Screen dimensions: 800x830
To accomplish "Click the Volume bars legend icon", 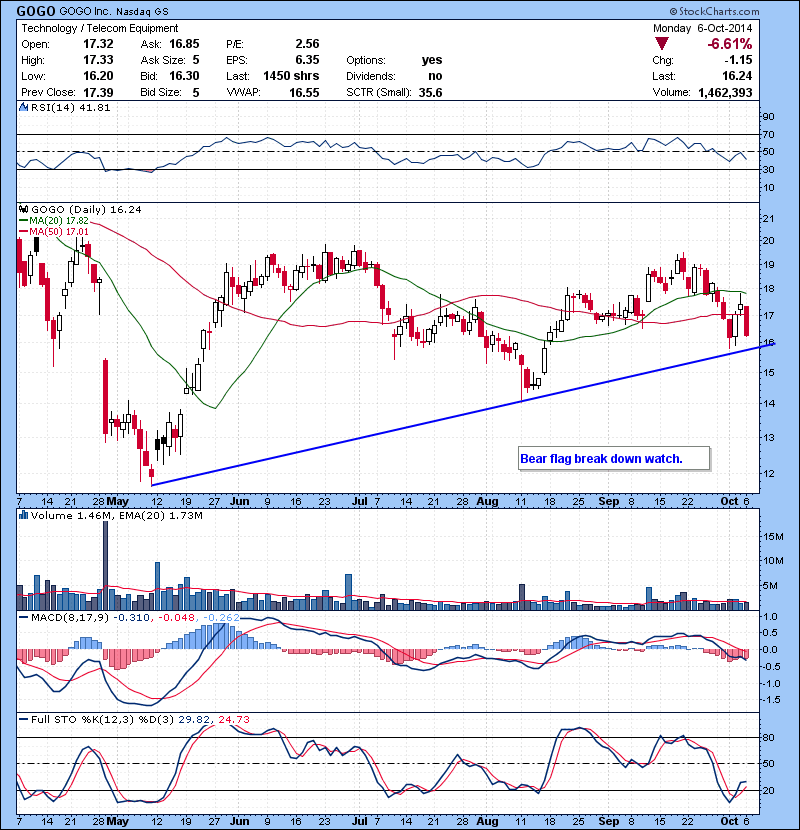I will tap(23, 515).
